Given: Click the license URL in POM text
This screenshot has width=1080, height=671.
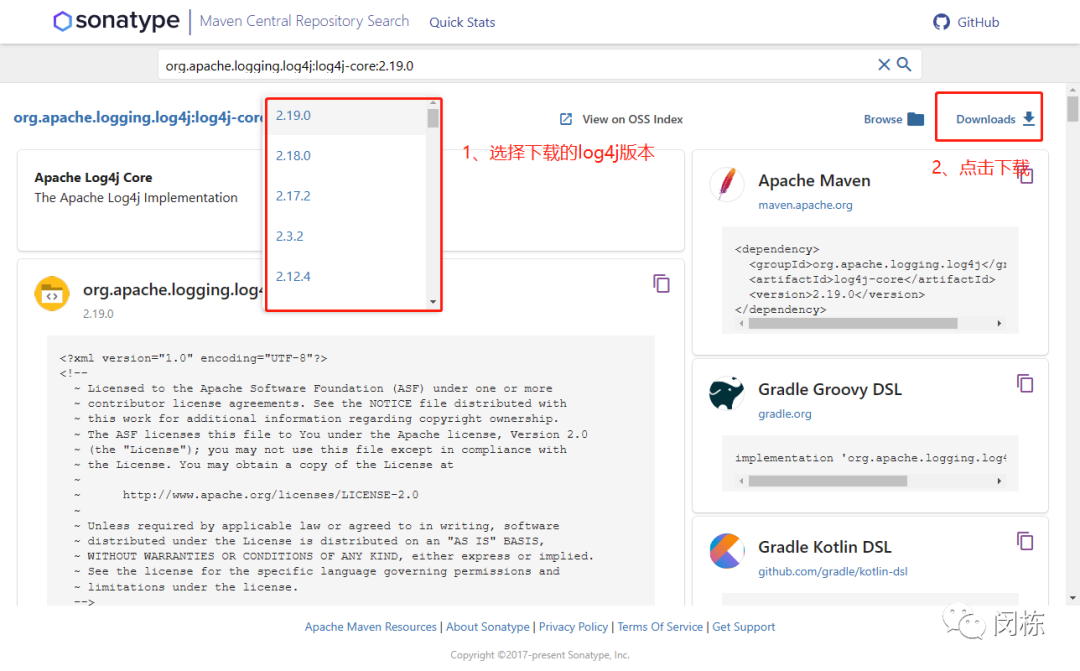Looking at the screenshot, I should tap(270, 495).
